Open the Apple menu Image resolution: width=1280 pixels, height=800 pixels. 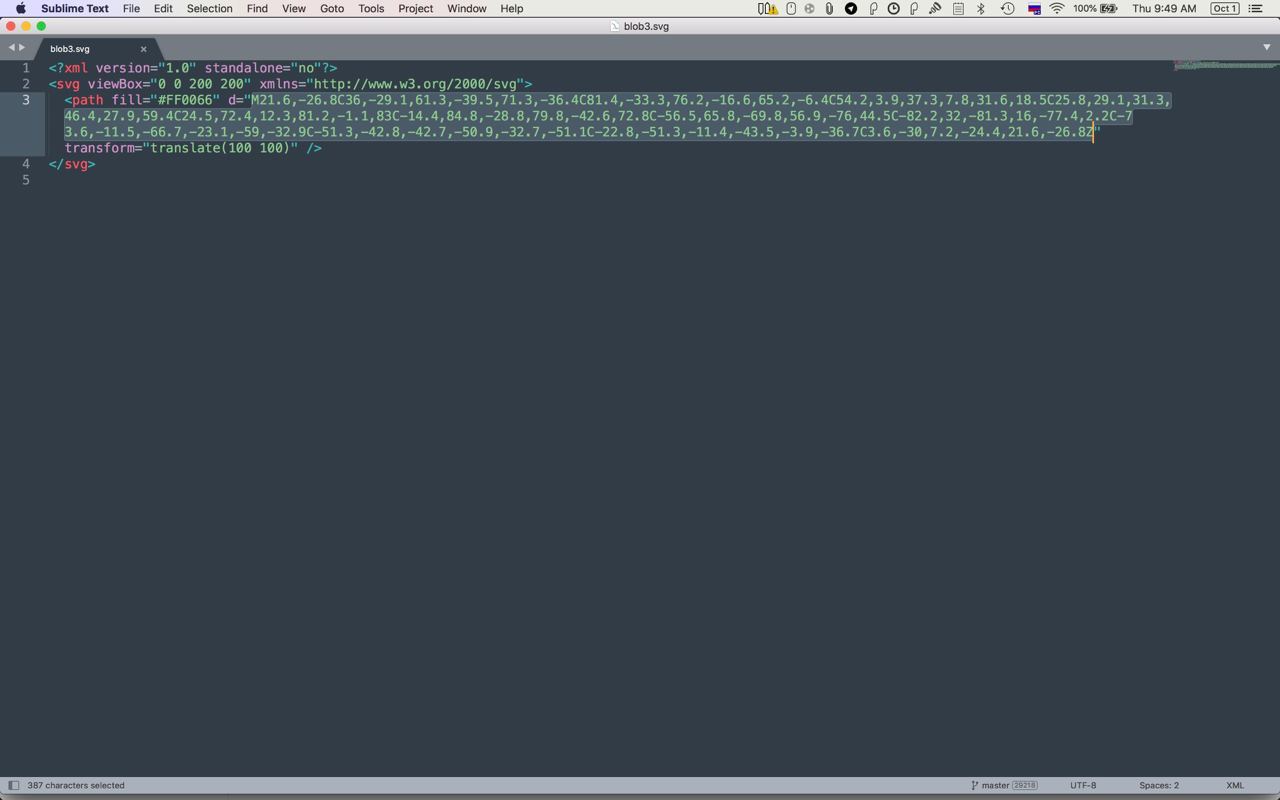(x=20, y=8)
